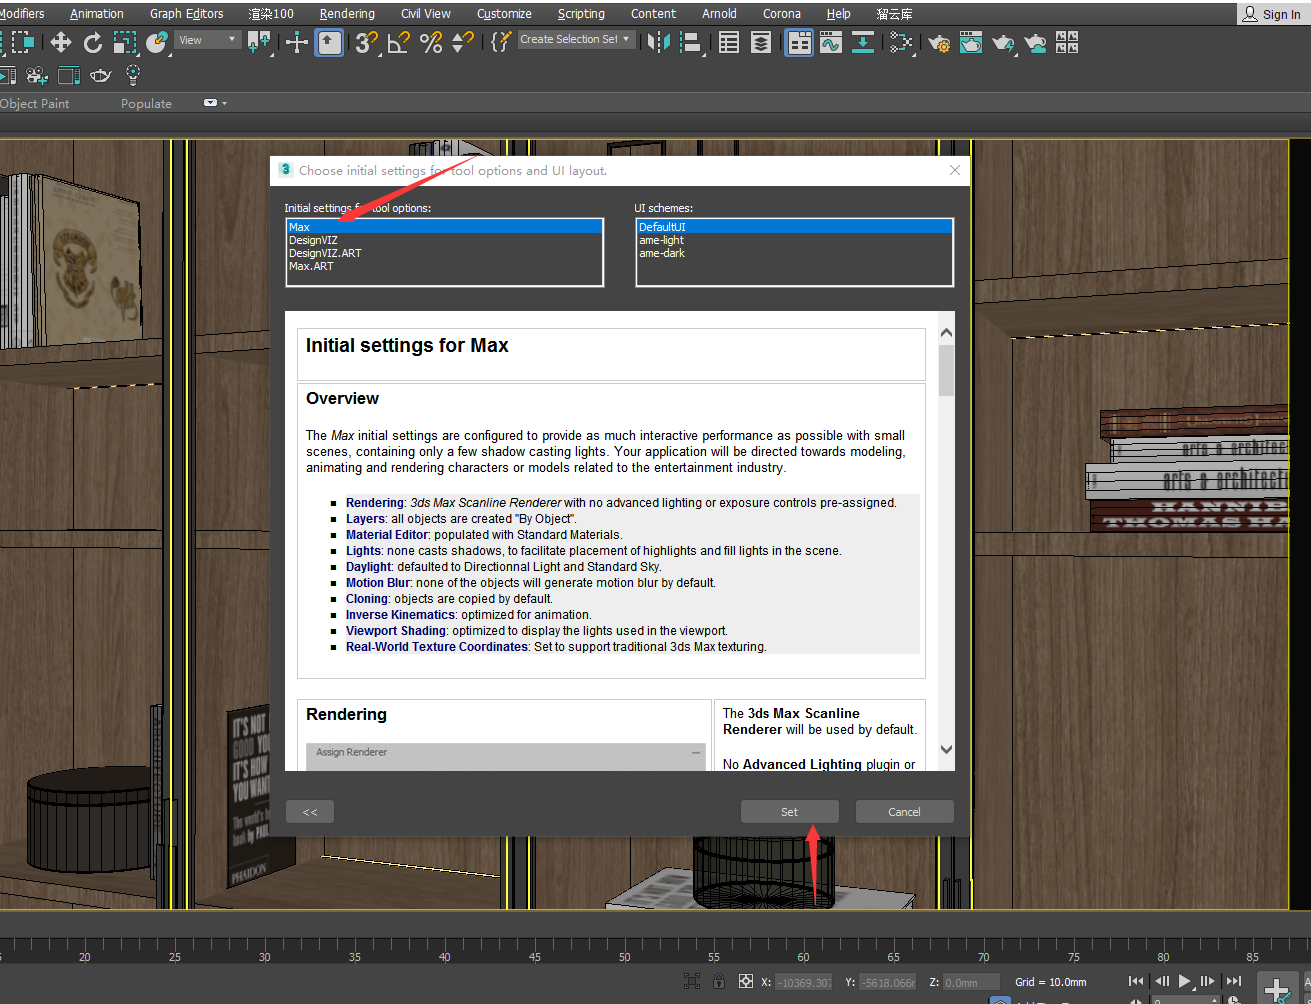This screenshot has width=1311, height=1004.
Task: Click the Render Production teapot
Action: tap(1003, 42)
